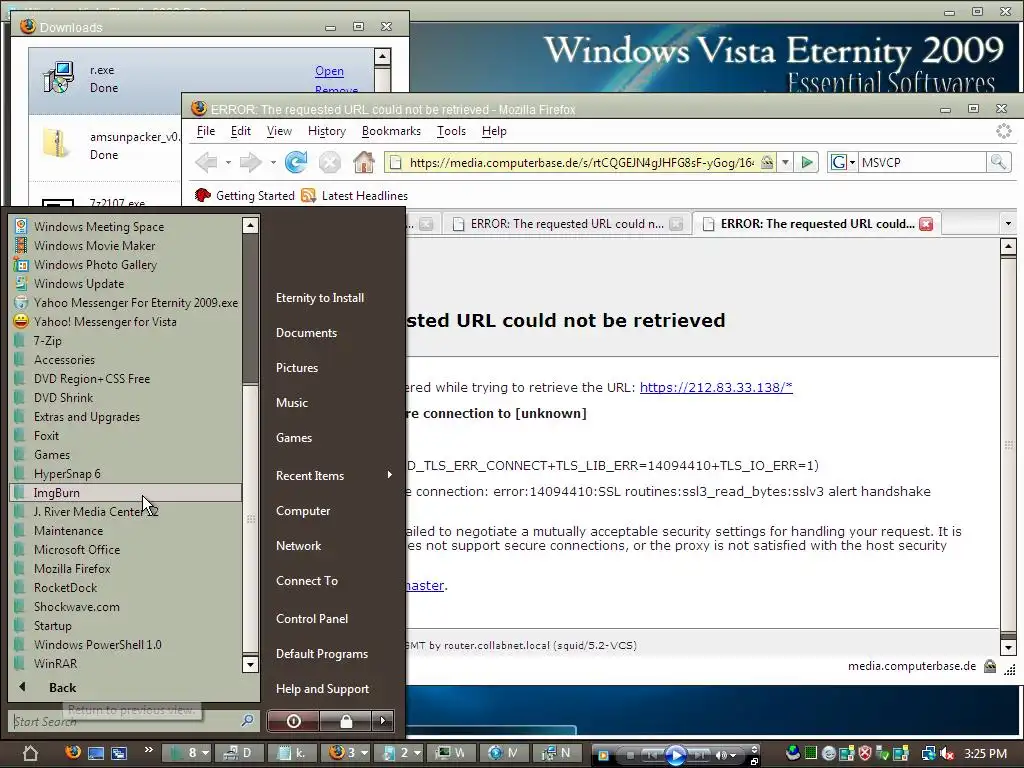
Task: Click the Start menu lock button
Action: point(345,721)
